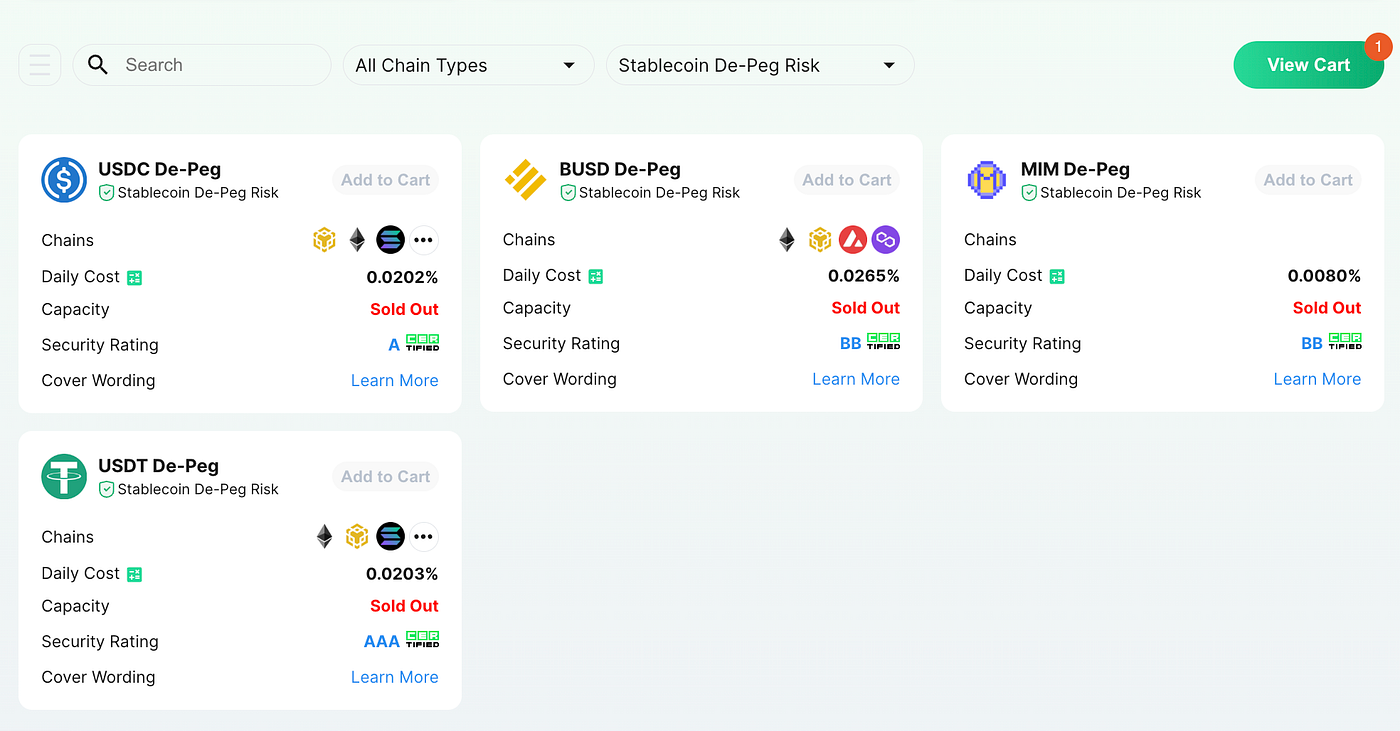Add USDT De-Peg to cart

coord(385,477)
